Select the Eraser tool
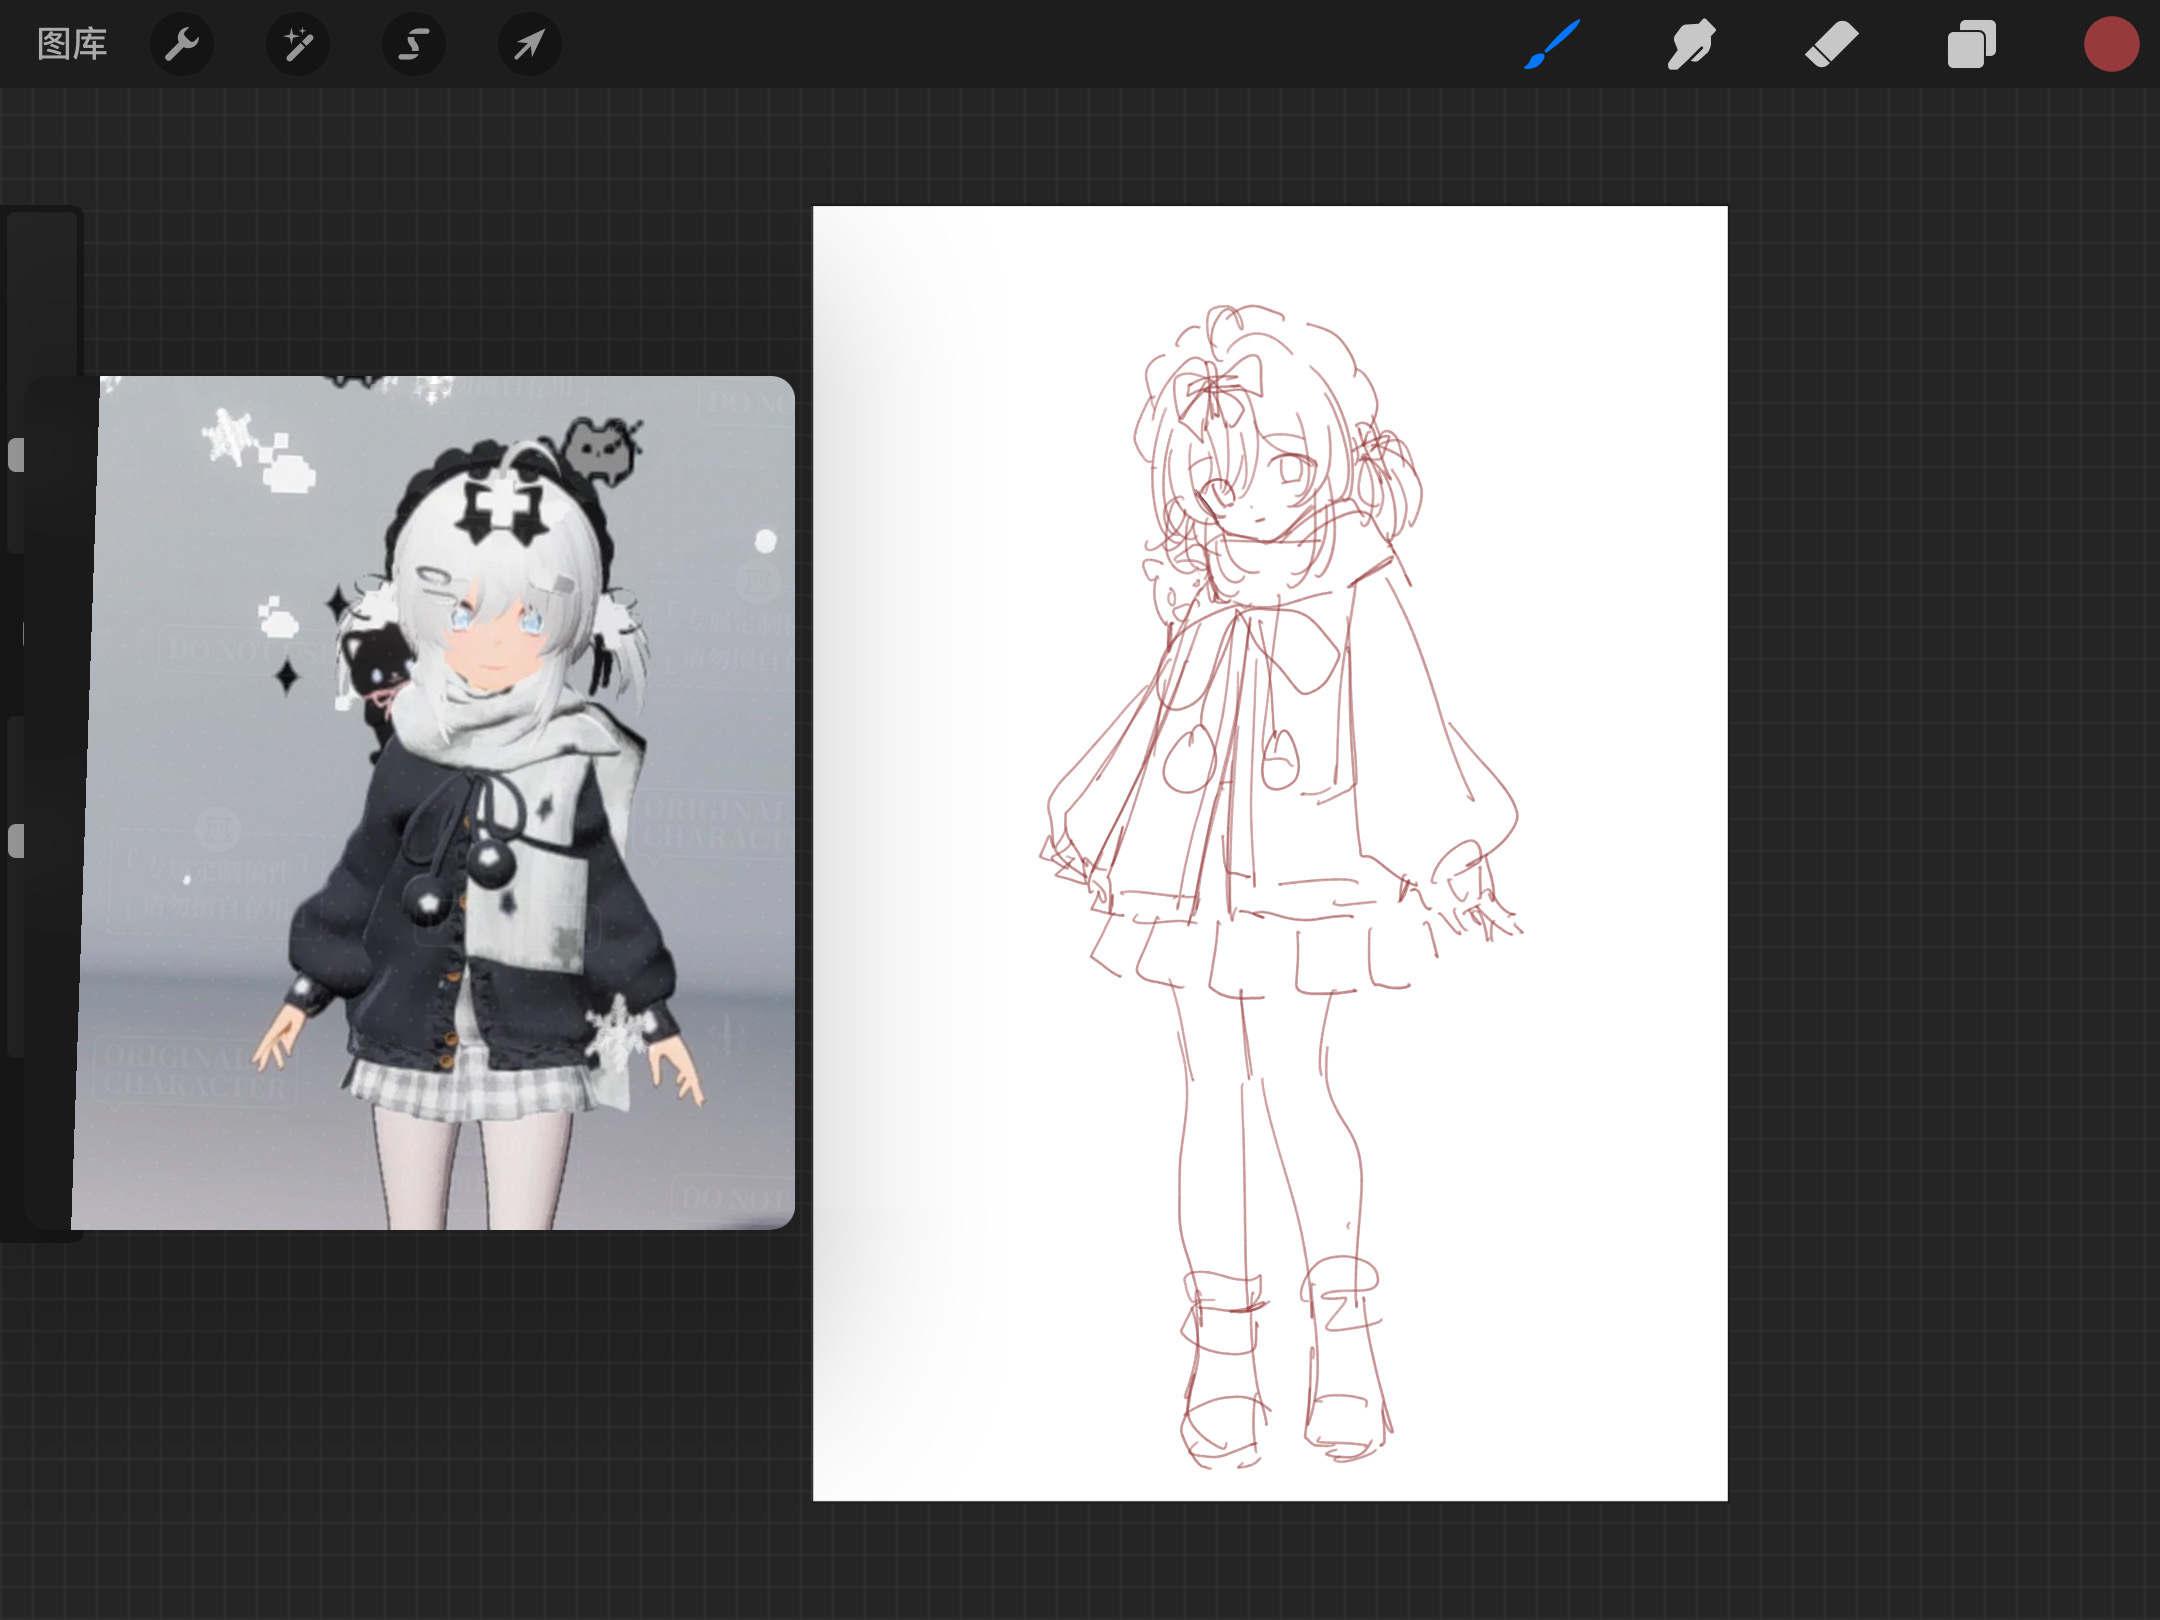2160x1620 pixels. 1831,45
